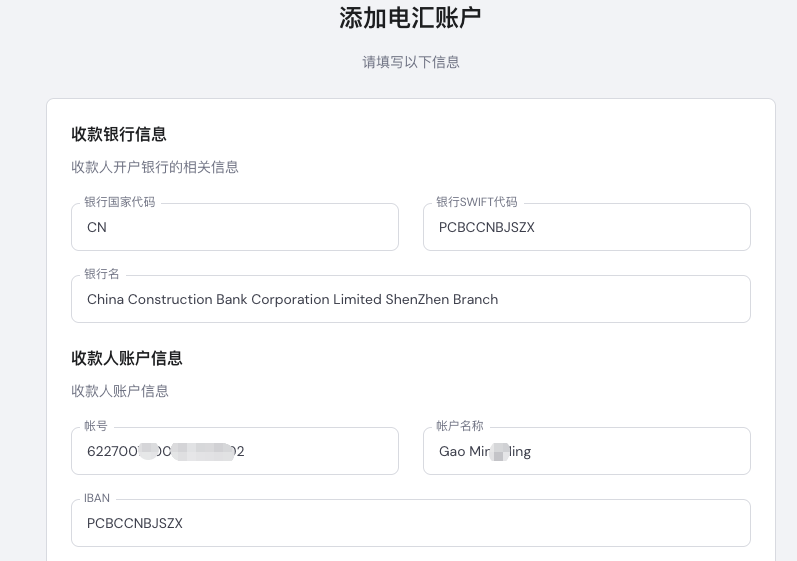
Task: Click the China Construction Bank name text
Action: click(x=292, y=300)
